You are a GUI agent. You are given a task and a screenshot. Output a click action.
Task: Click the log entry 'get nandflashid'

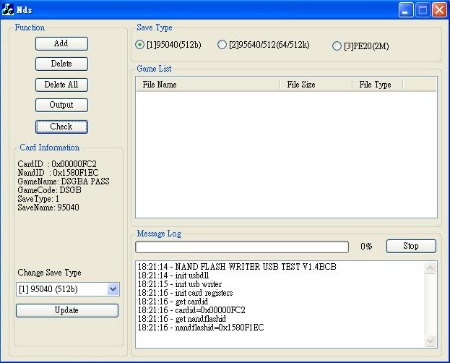(182, 319)
